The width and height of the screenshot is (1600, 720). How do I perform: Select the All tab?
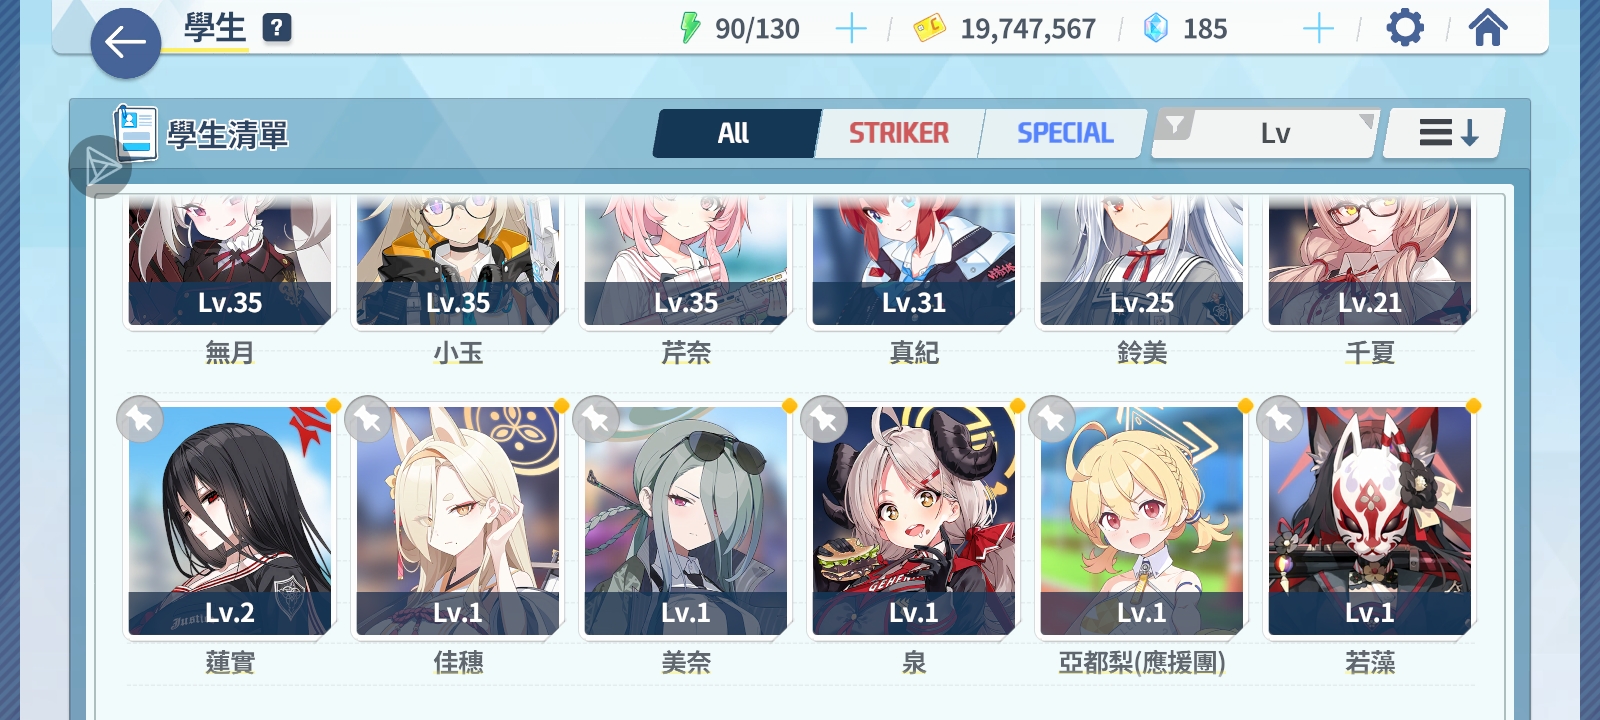tap(734, 133)
